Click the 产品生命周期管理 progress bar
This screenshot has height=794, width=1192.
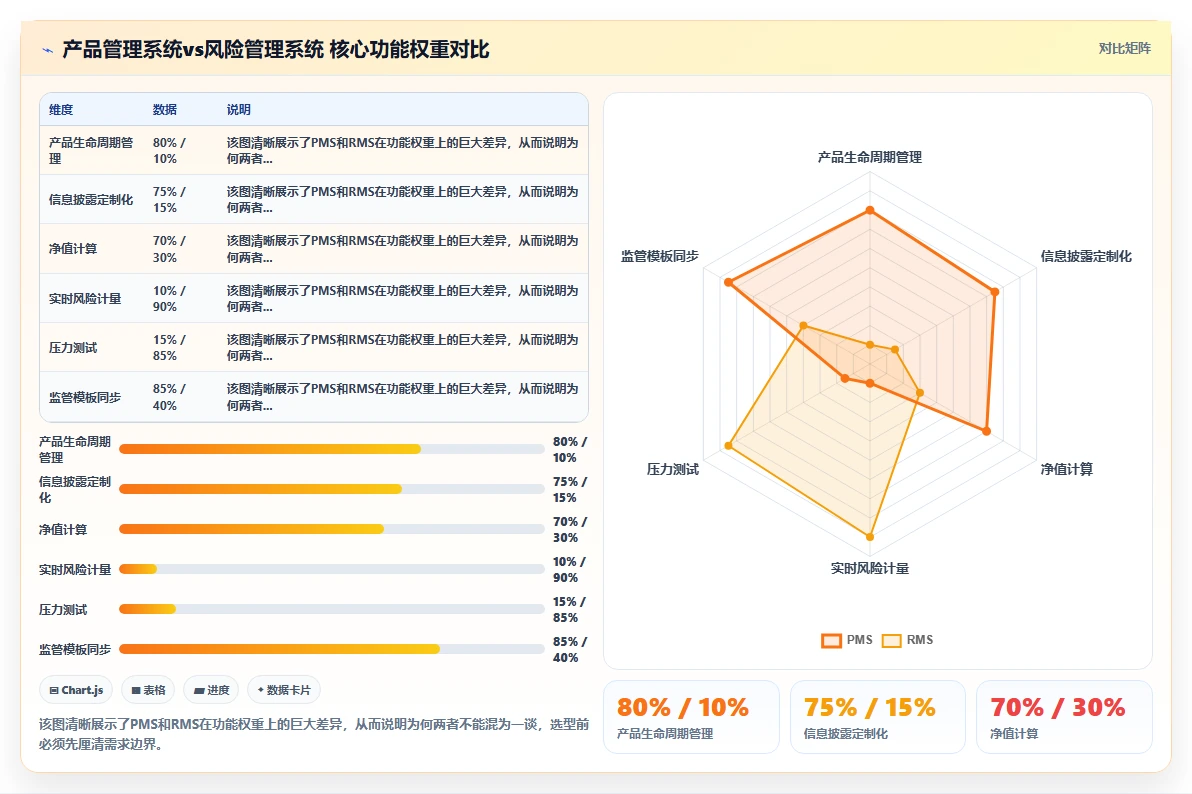[x=331, y=449]
